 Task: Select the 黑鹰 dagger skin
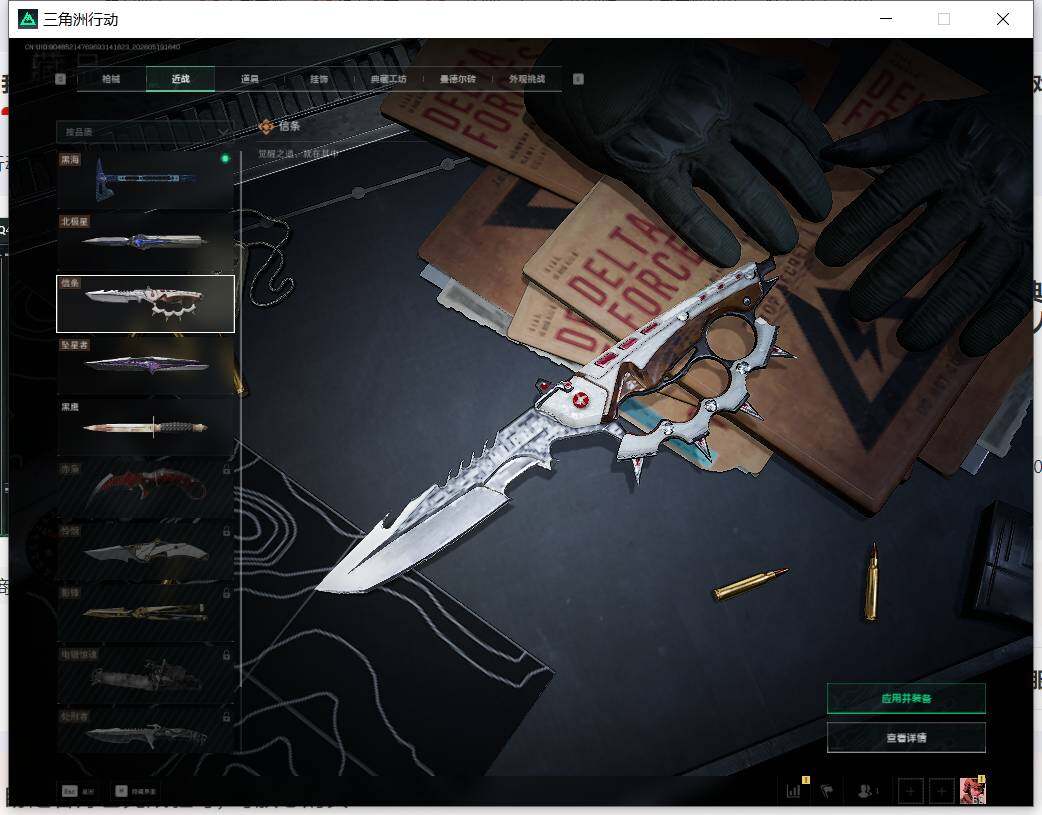(146, 427)
